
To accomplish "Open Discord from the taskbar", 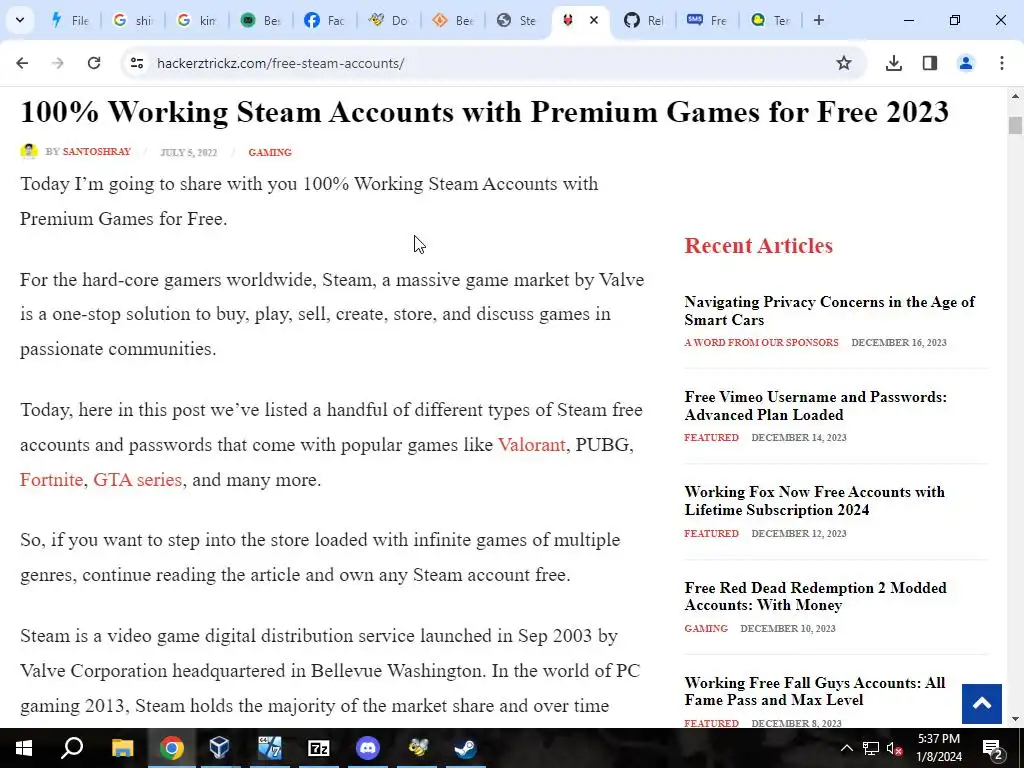I will point(368,748).
